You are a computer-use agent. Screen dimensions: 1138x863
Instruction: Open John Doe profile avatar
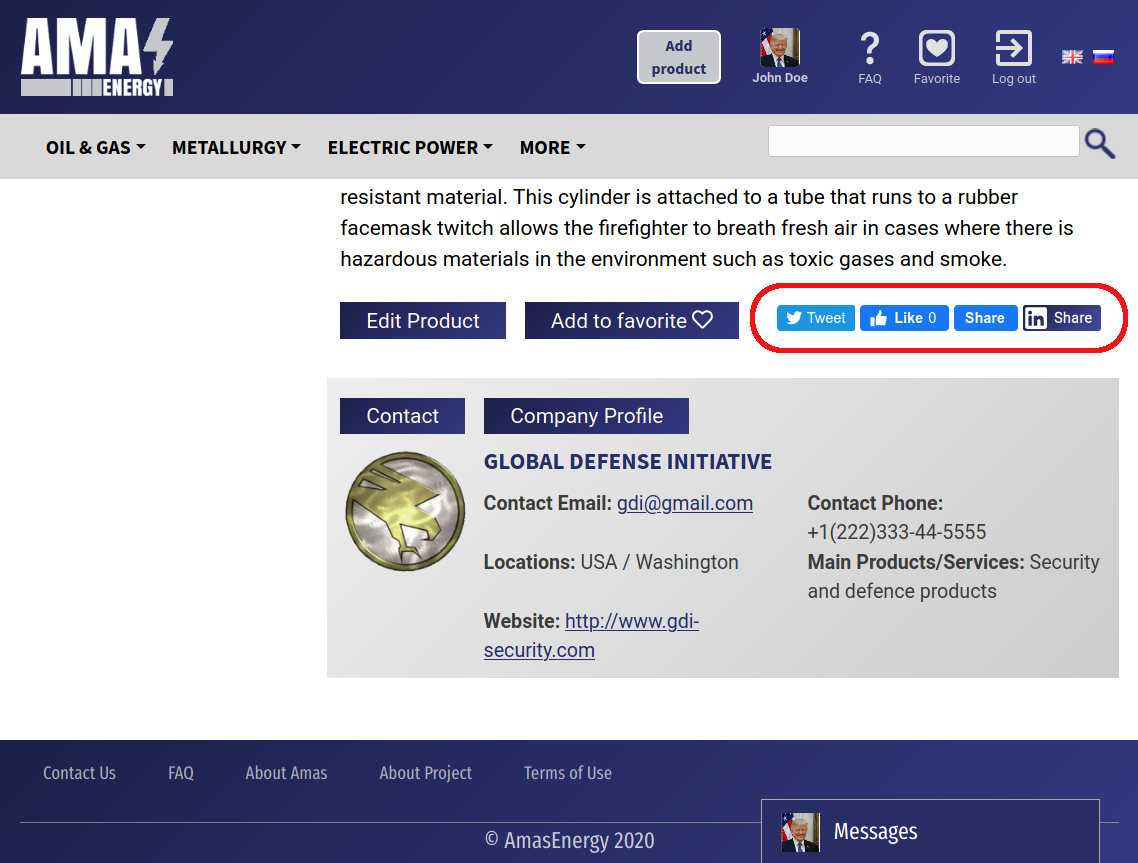tap(780, 48)
